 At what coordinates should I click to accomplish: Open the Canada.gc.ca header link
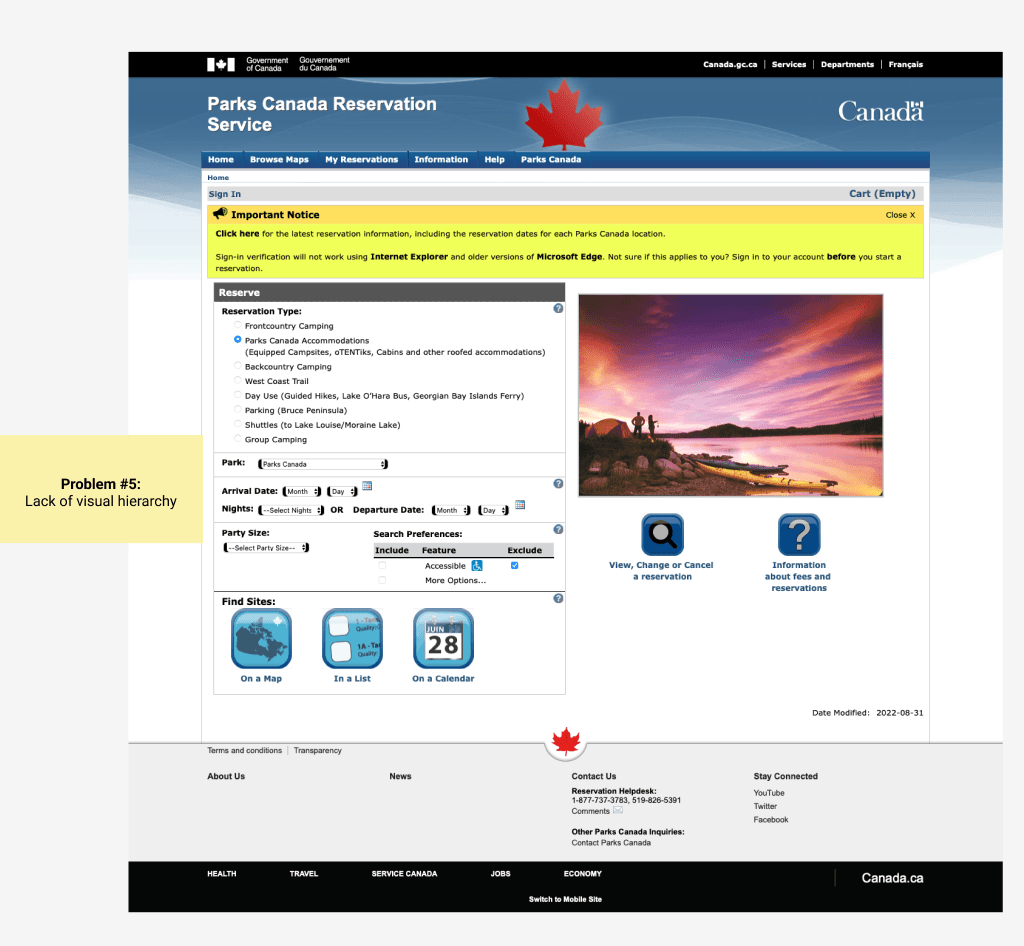(730, 64)
